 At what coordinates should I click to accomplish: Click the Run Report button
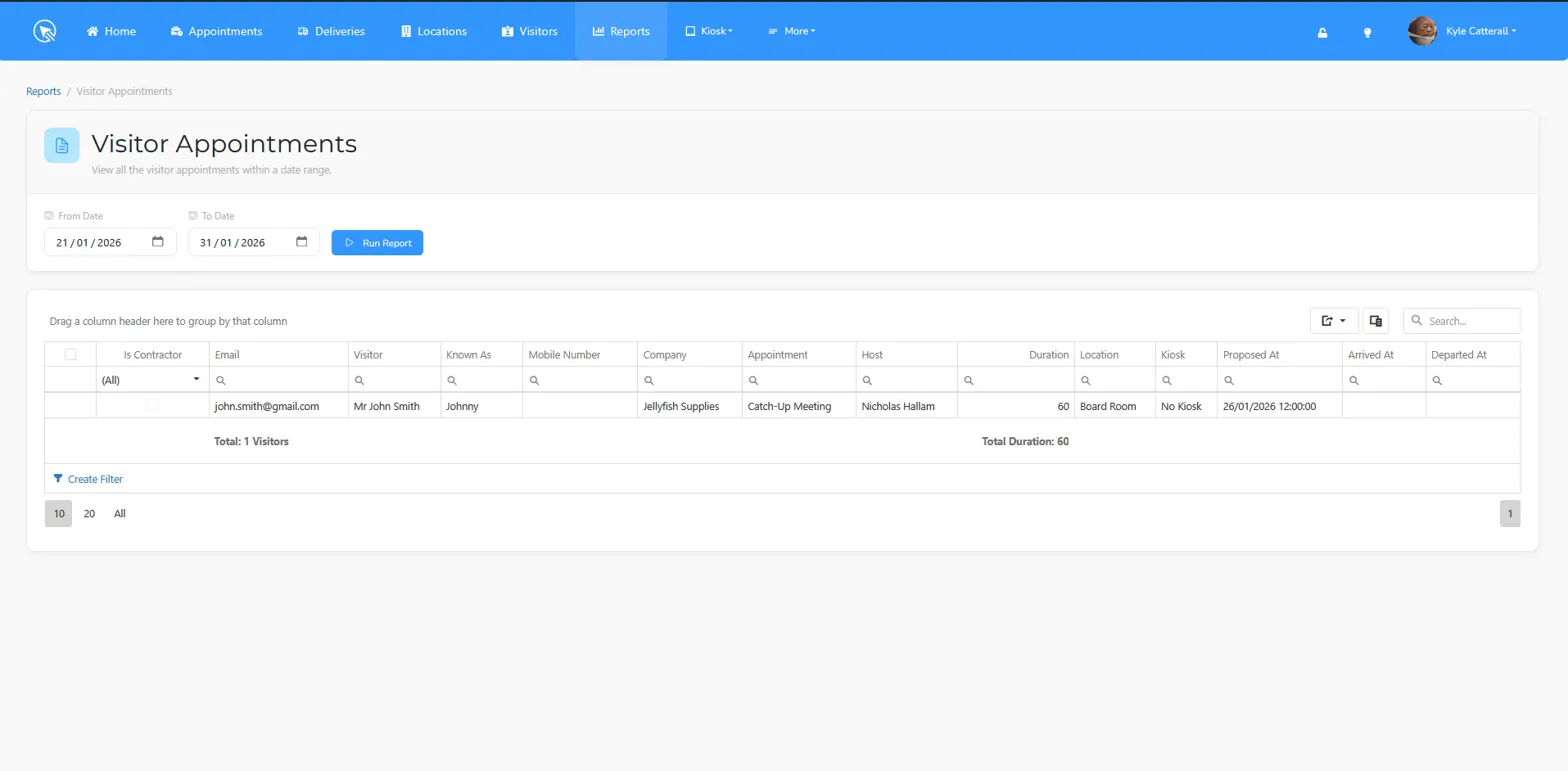pyautogui.click(x=377, y=242)
